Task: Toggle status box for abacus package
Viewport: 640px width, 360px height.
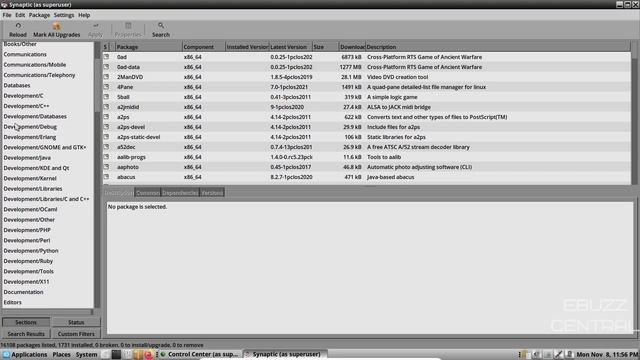Action: 107,177
